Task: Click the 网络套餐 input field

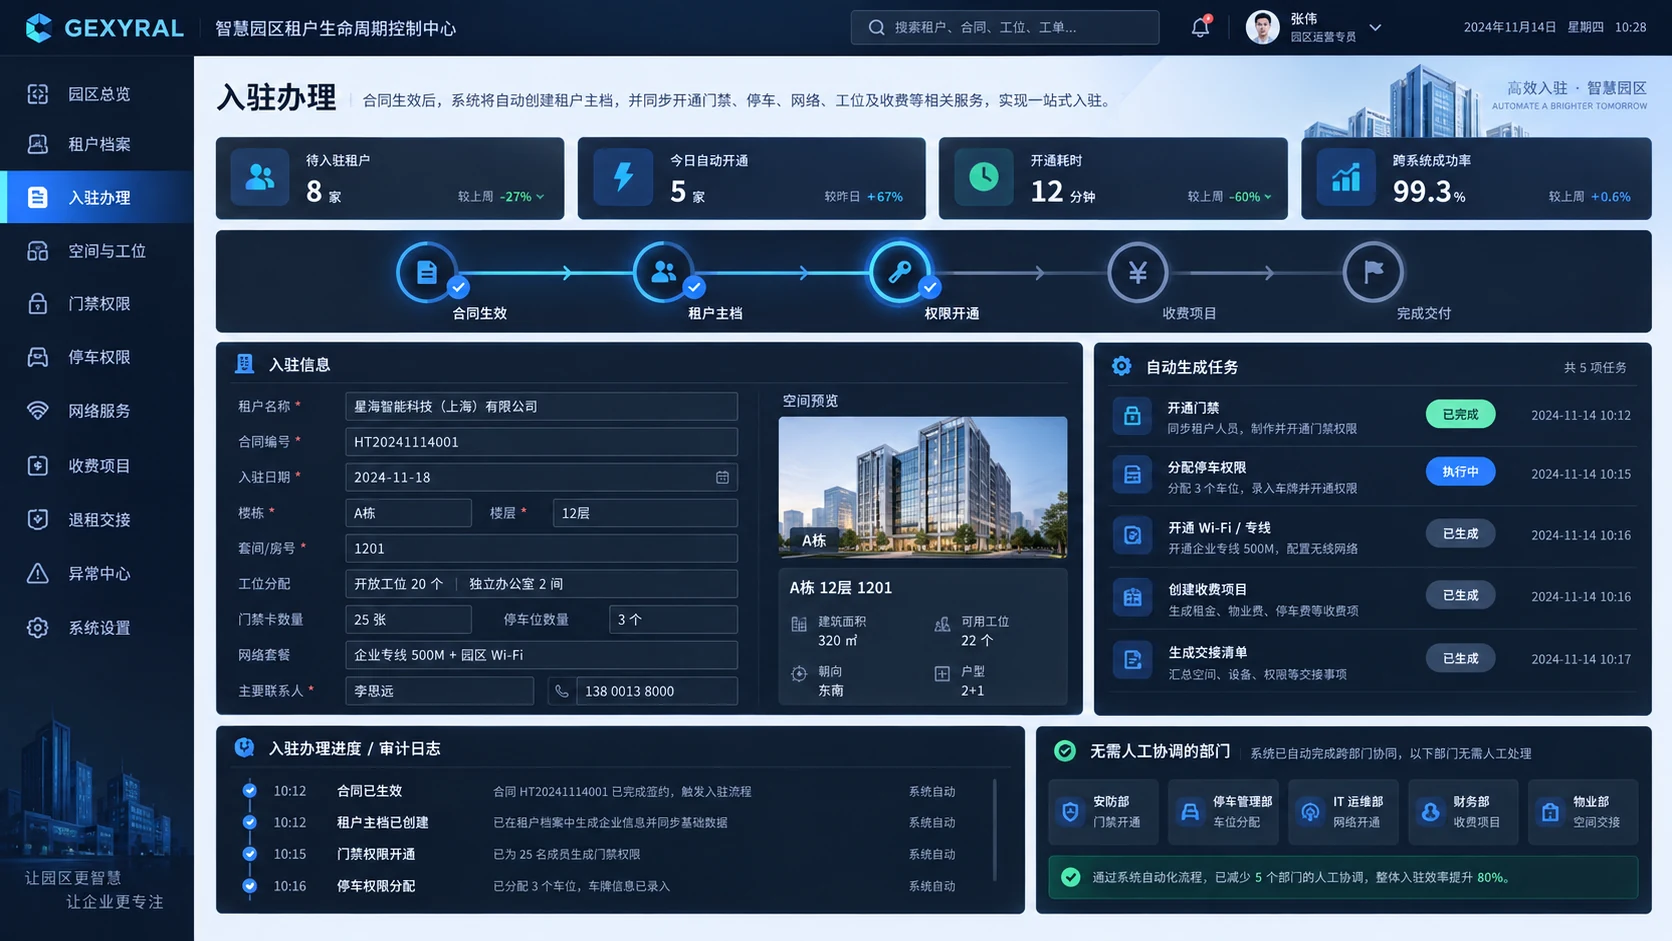Action: pyautogui.click(x=541, y=655)
